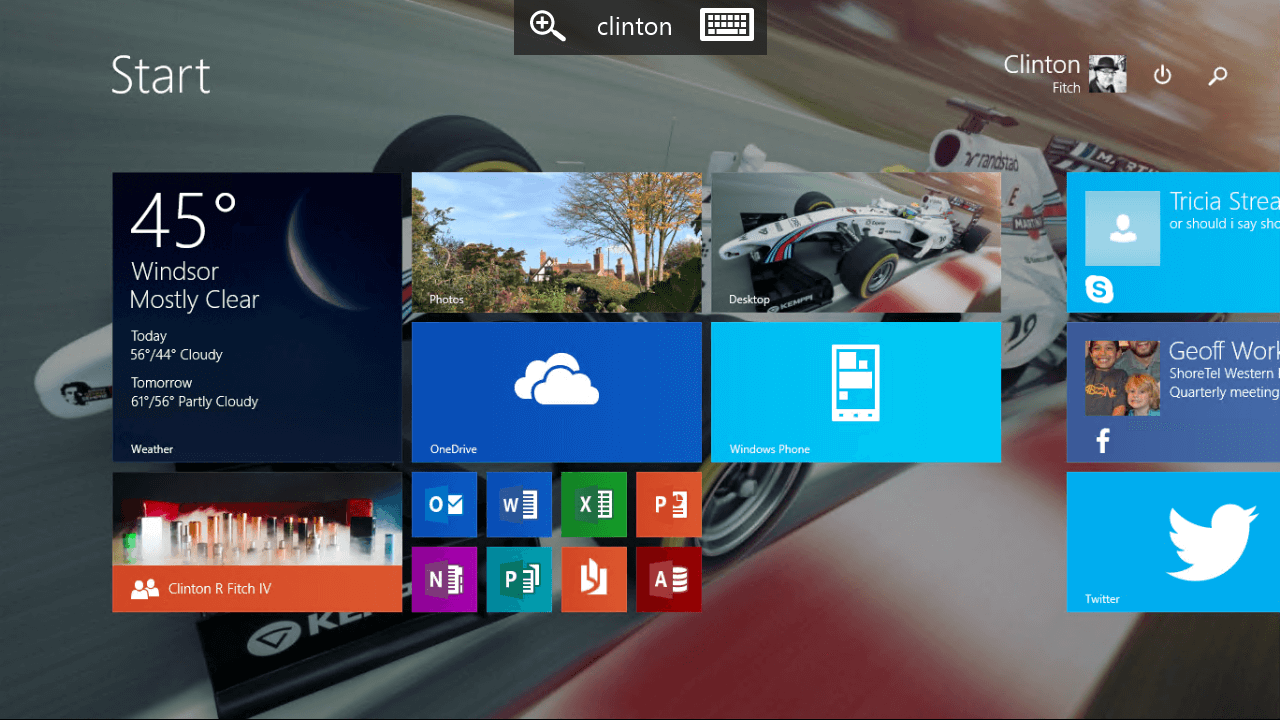Open the OneDrive tile
Viewport: 1280px width, 720px height.
tap(557, 392)
